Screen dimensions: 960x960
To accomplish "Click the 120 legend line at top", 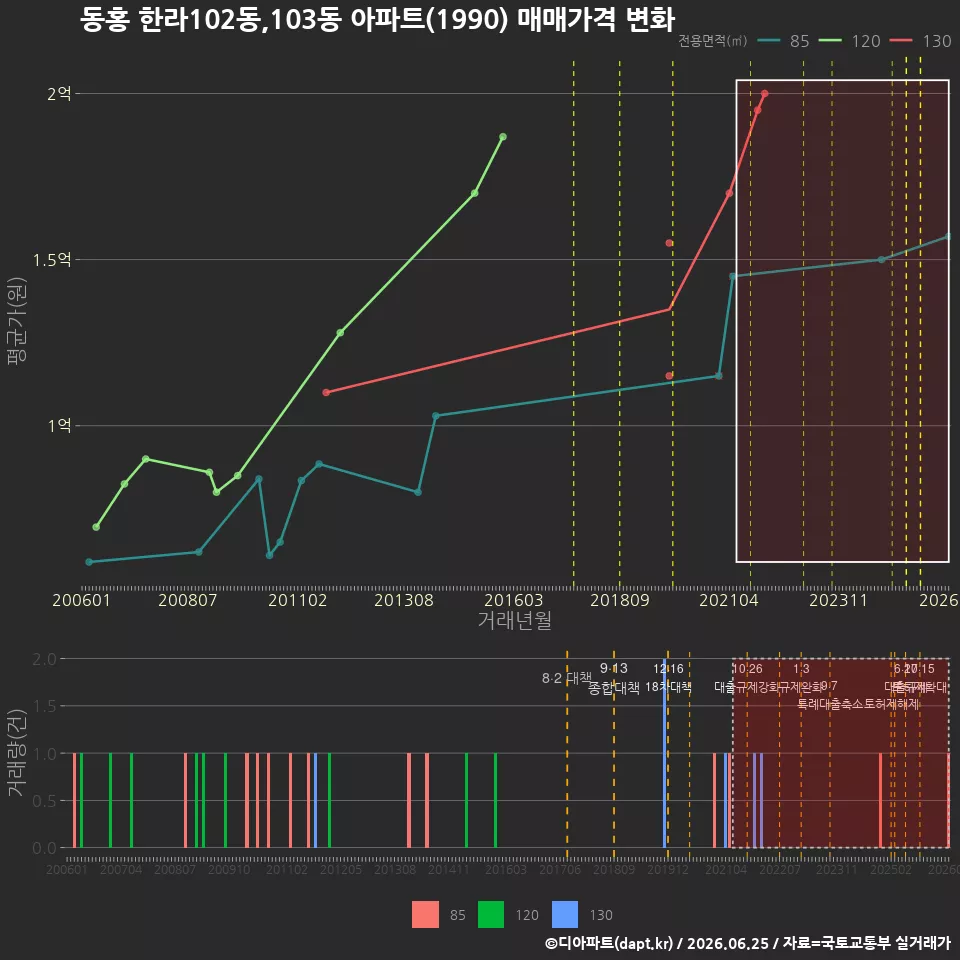I will 830,41.
